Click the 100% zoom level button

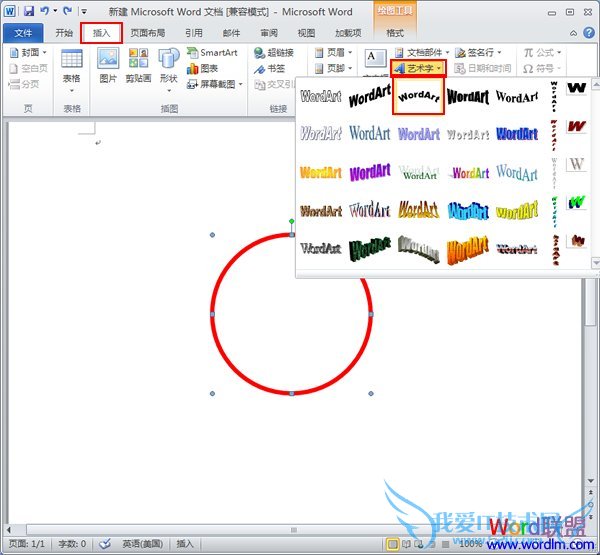[470, 544]
